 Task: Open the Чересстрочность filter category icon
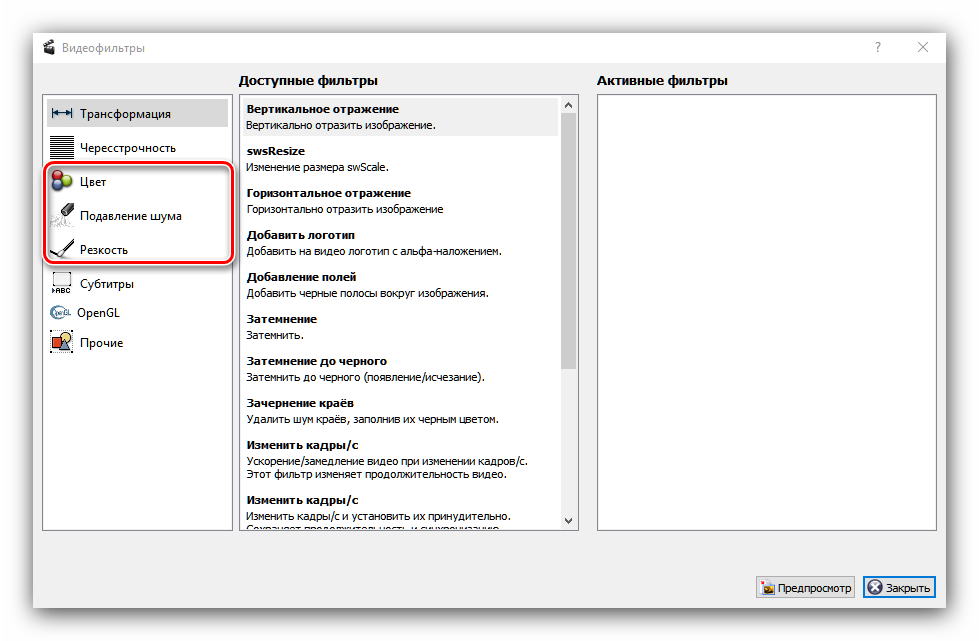pos(62,147)
